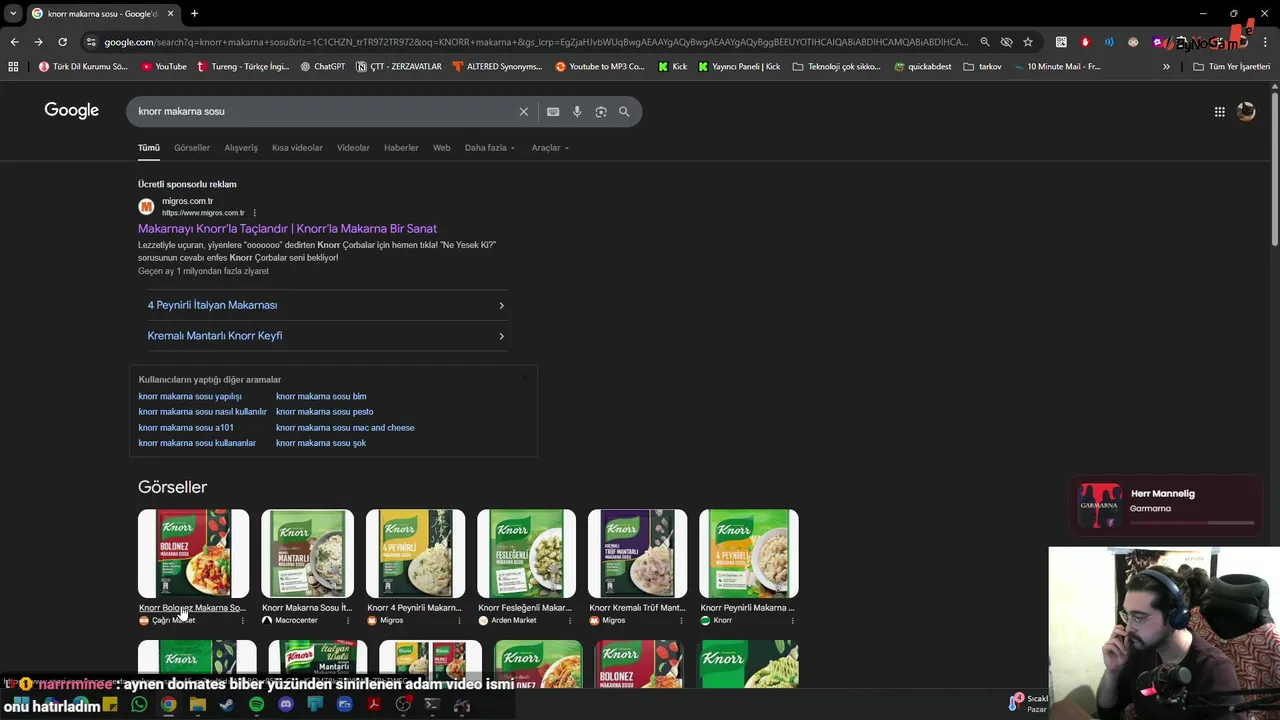Start voice search with microphone icon

pyautogui.click(x=577, y=111)
